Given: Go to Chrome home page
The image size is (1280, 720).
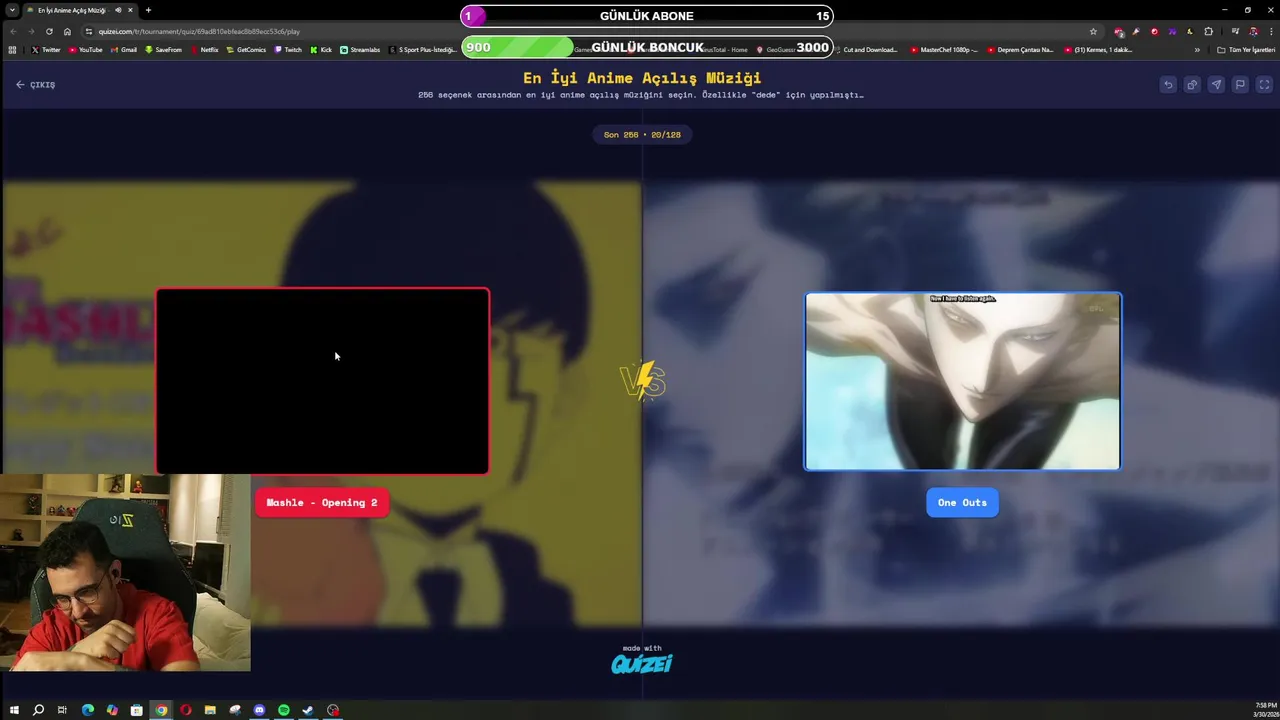Looking at the screenshot, I should tap(67, 31).
